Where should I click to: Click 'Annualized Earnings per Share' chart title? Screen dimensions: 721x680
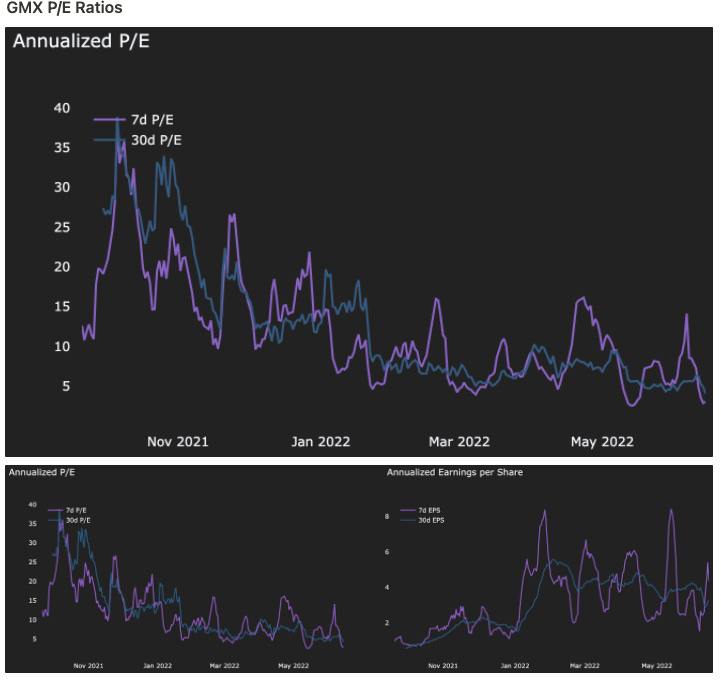tap(454, 472)
